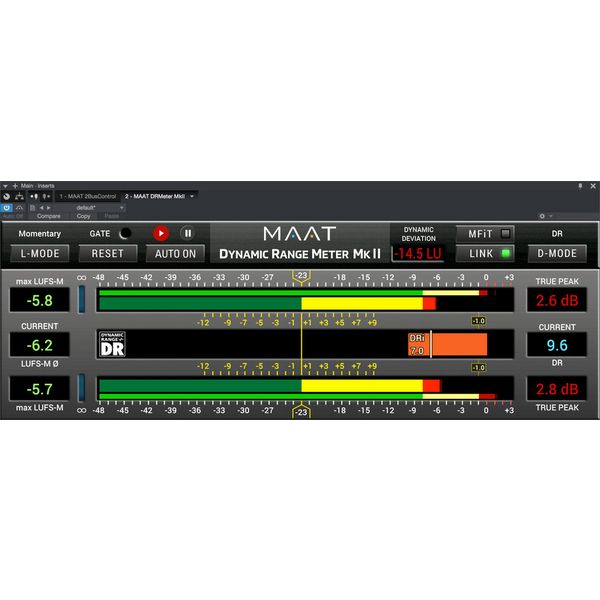Click the preset file document icon

pos(33,208)
